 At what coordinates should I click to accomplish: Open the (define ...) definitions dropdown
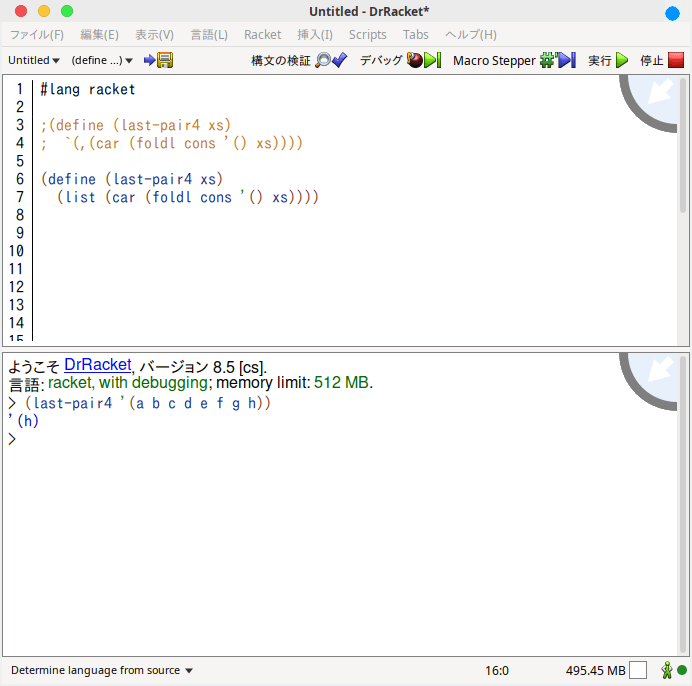(102, 60)
